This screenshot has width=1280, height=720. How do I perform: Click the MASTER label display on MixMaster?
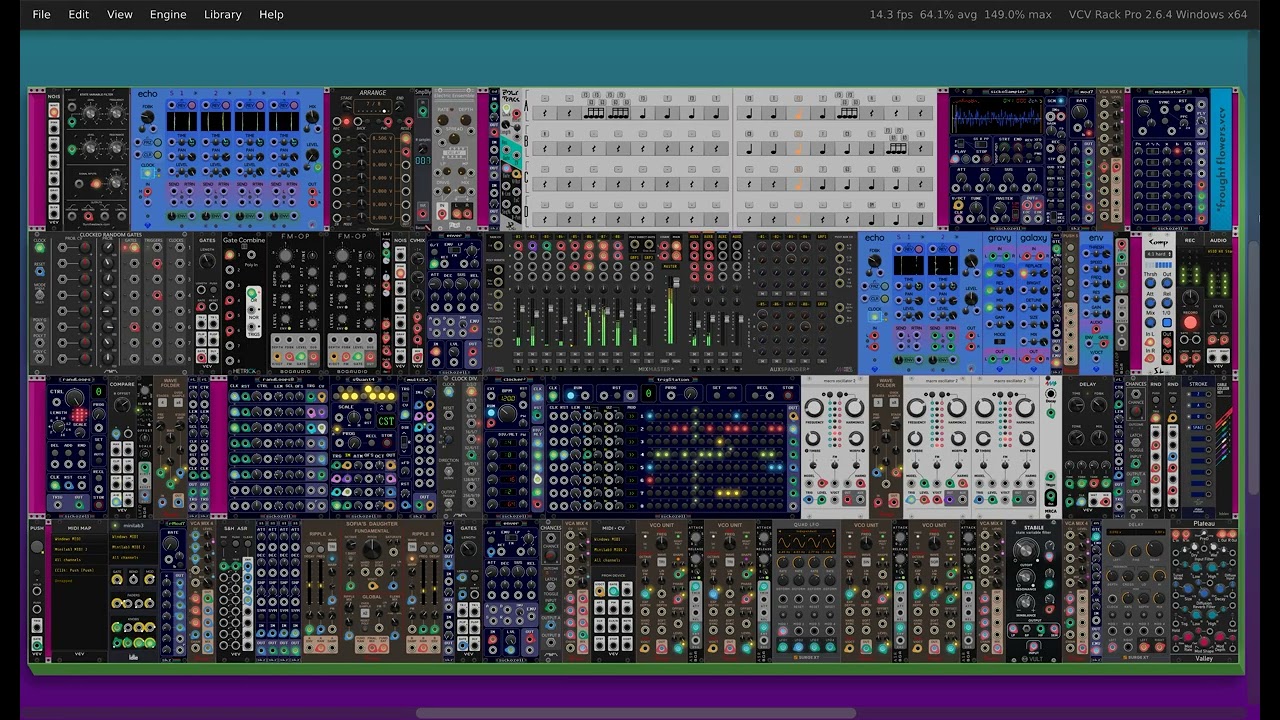point(671,267)
